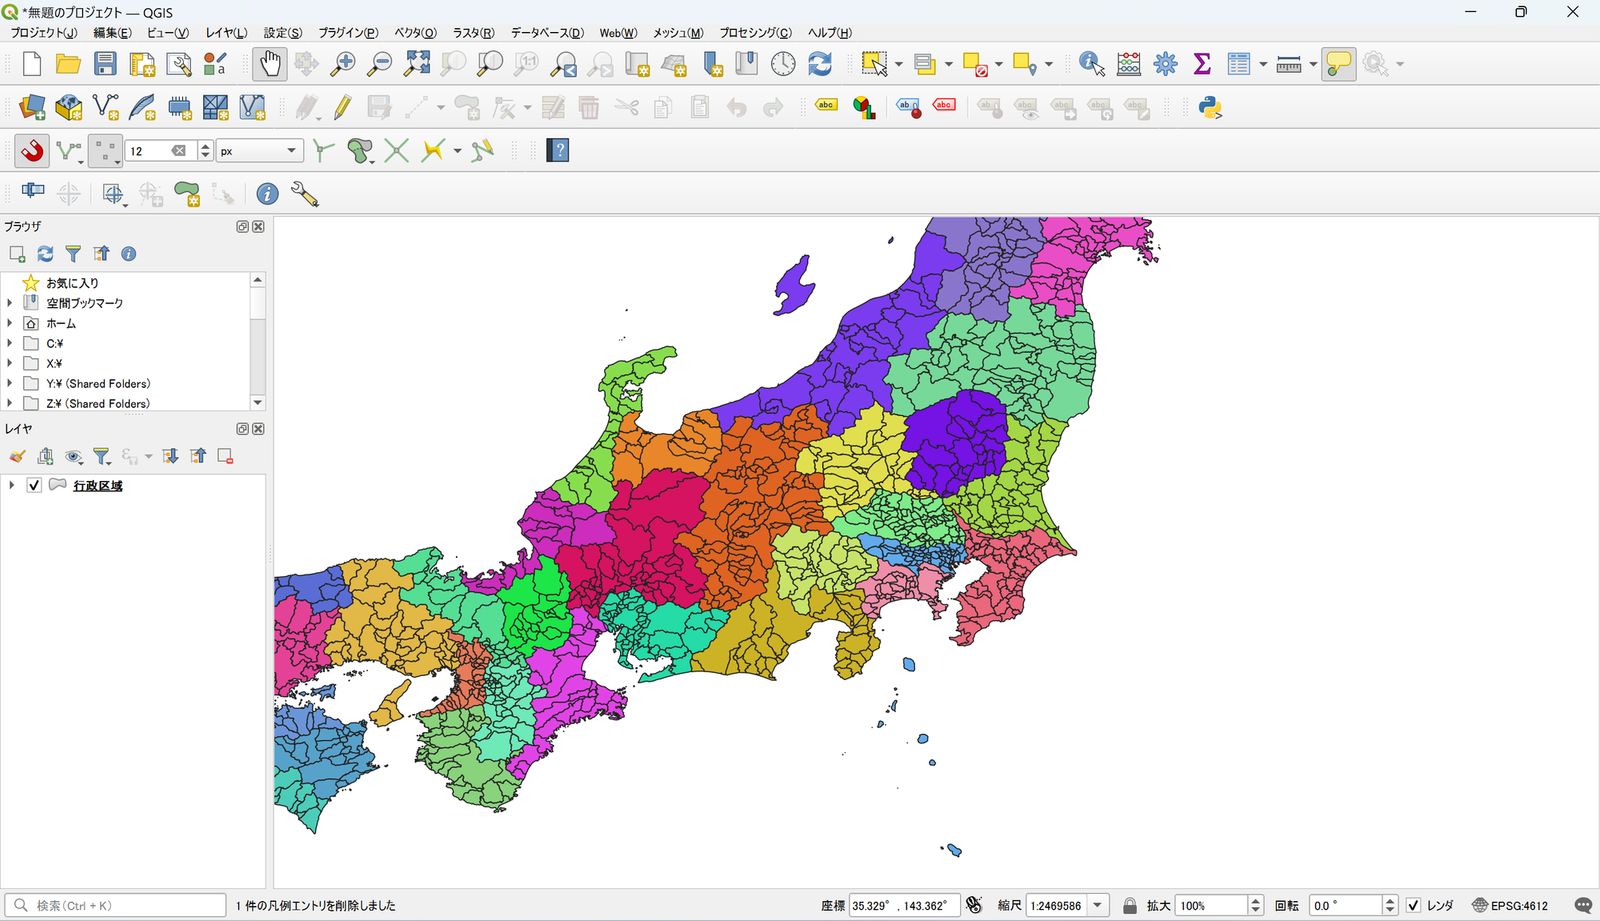The image size is (1600, 921).
Task: Expand the Y:¥ (Shared Folders) node
Action: pyautogui.click(x=10, y=383)
